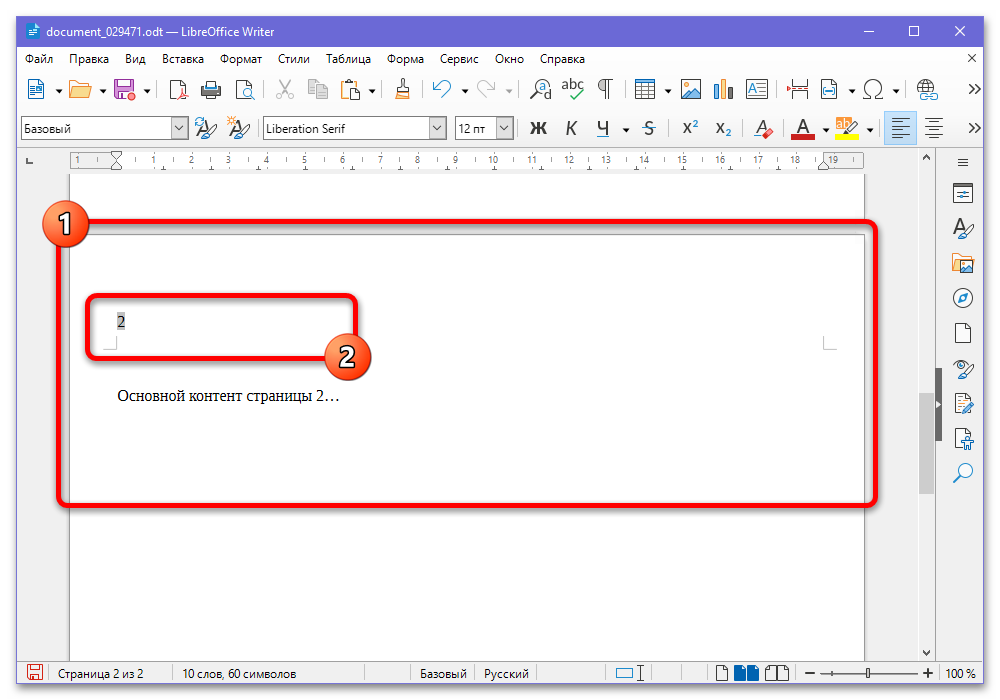Print the document

click(x=211, y=89)
